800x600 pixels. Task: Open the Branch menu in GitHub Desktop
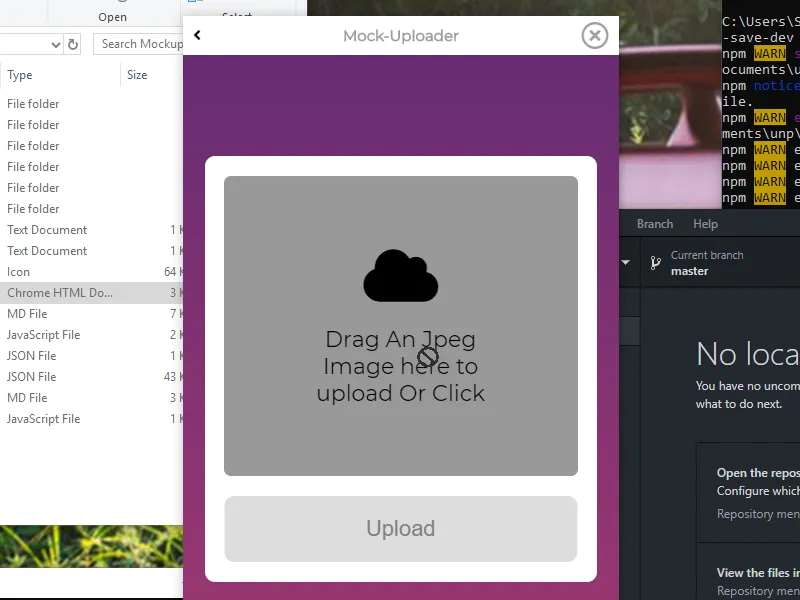coord(655,224)
